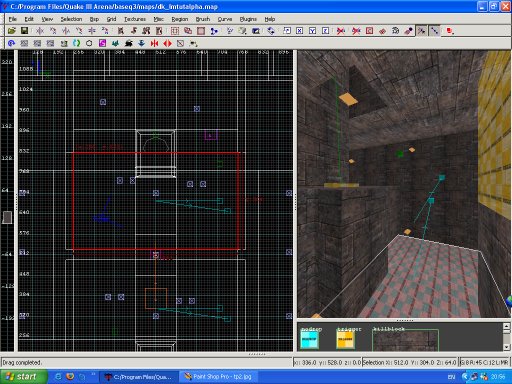This screenshot has height=384, width=512.
Task: Select the orange trigger texture thumbnail
Action: [345, 340]
